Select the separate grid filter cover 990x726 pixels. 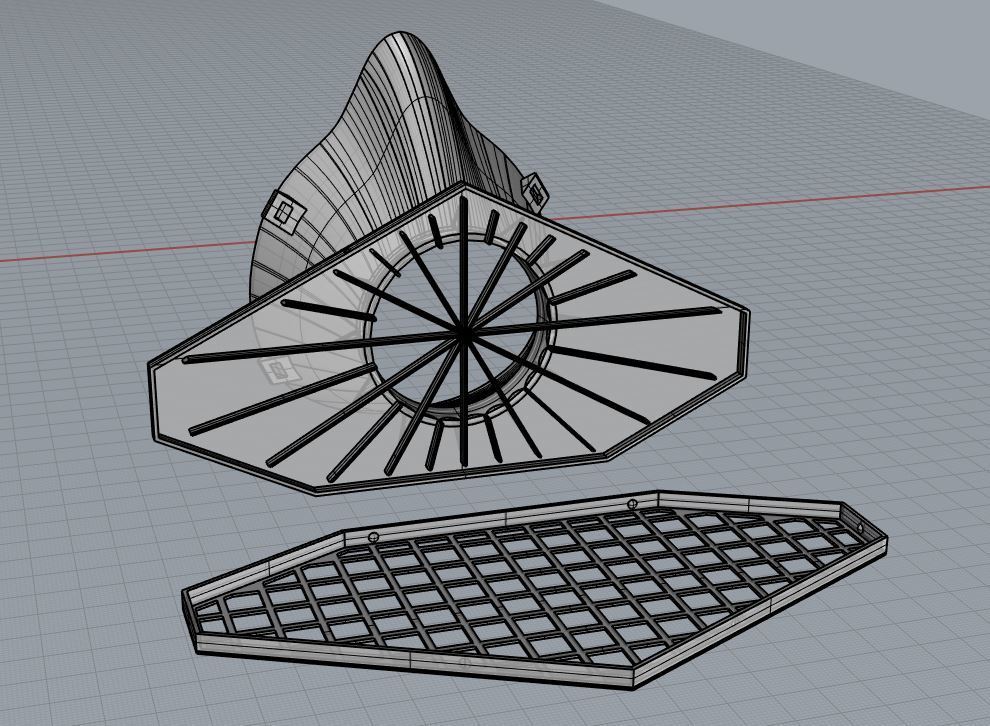[x=534, y=588]
